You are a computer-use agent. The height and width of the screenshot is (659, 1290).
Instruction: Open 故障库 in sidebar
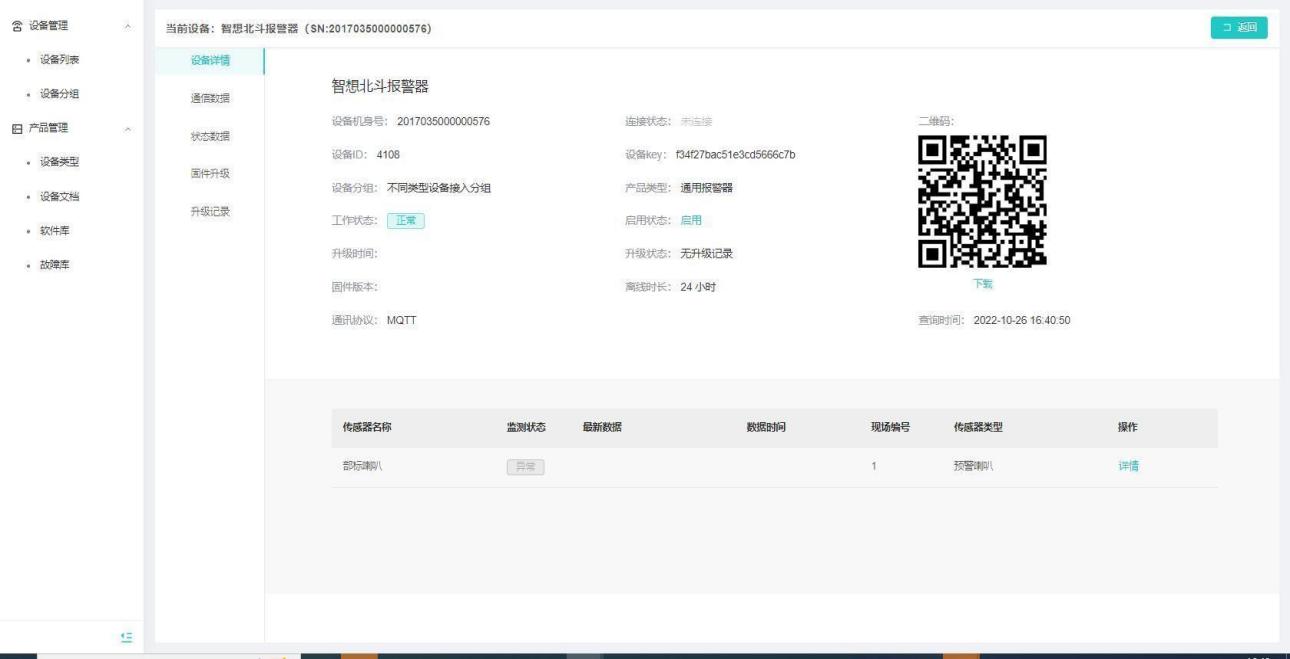click(x=55, y=265)
